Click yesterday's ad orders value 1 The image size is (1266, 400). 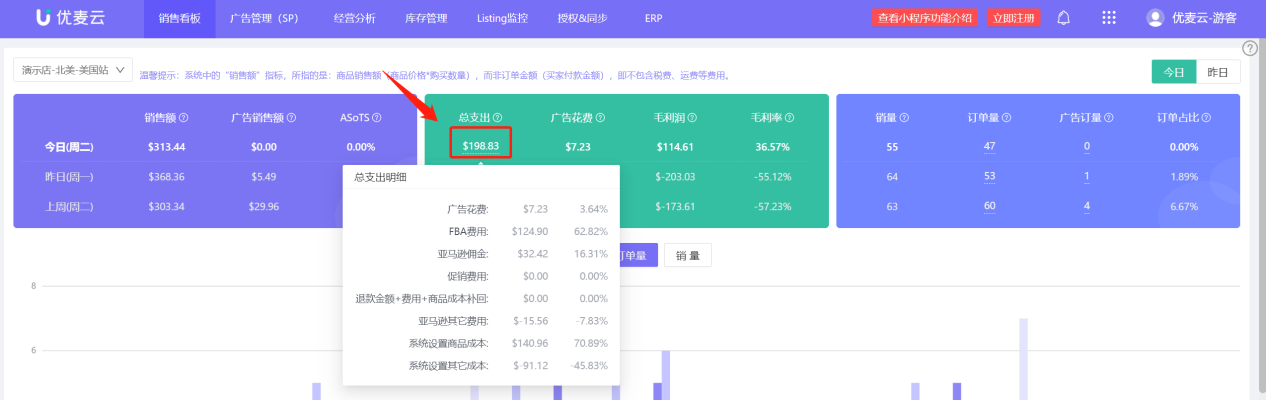tap(1087, 177)
